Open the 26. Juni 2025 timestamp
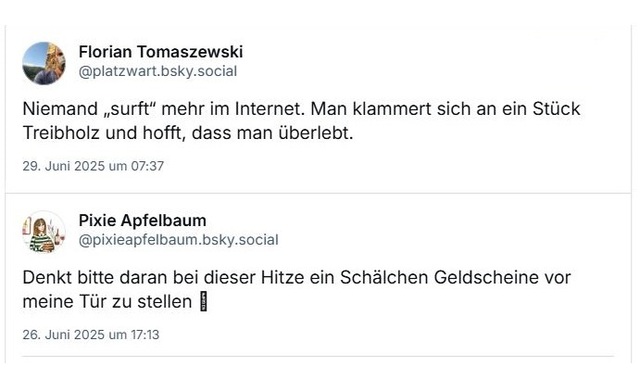The height and width of the screenshot is (379, 640). click(x=91, y=335)
